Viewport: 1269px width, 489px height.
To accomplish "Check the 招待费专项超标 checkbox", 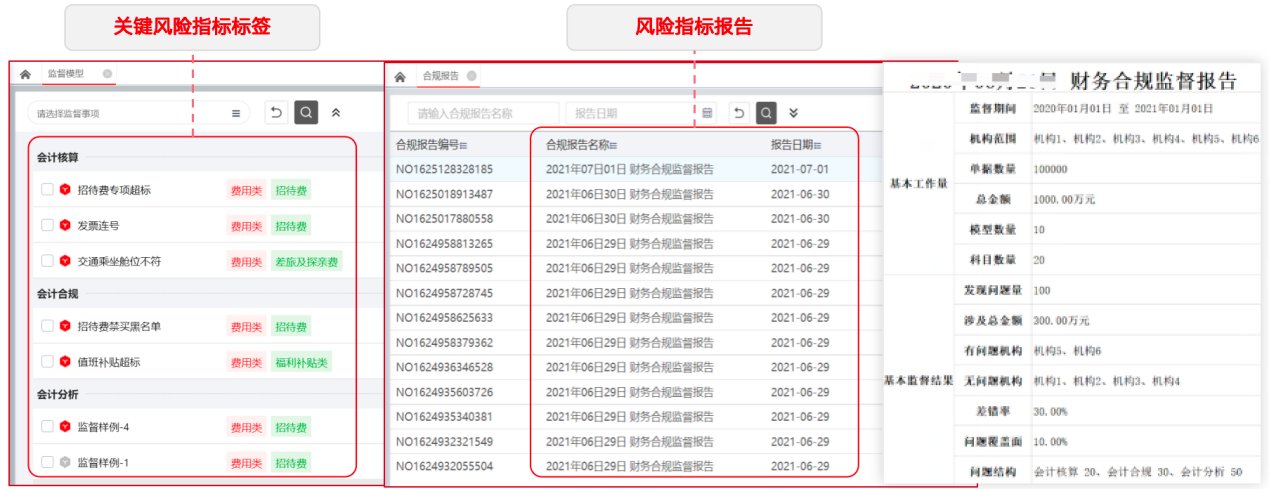I will tap(47, 189).
